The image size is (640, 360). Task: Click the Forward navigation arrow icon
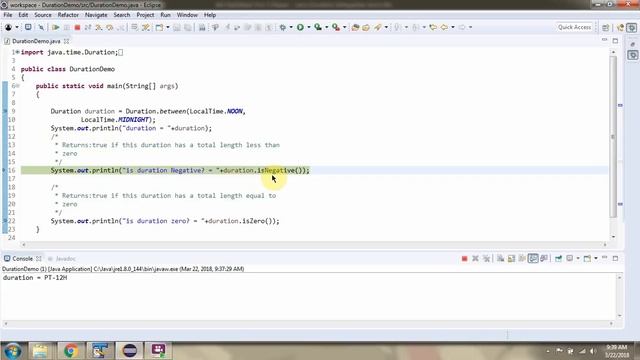tap(462, 27)
